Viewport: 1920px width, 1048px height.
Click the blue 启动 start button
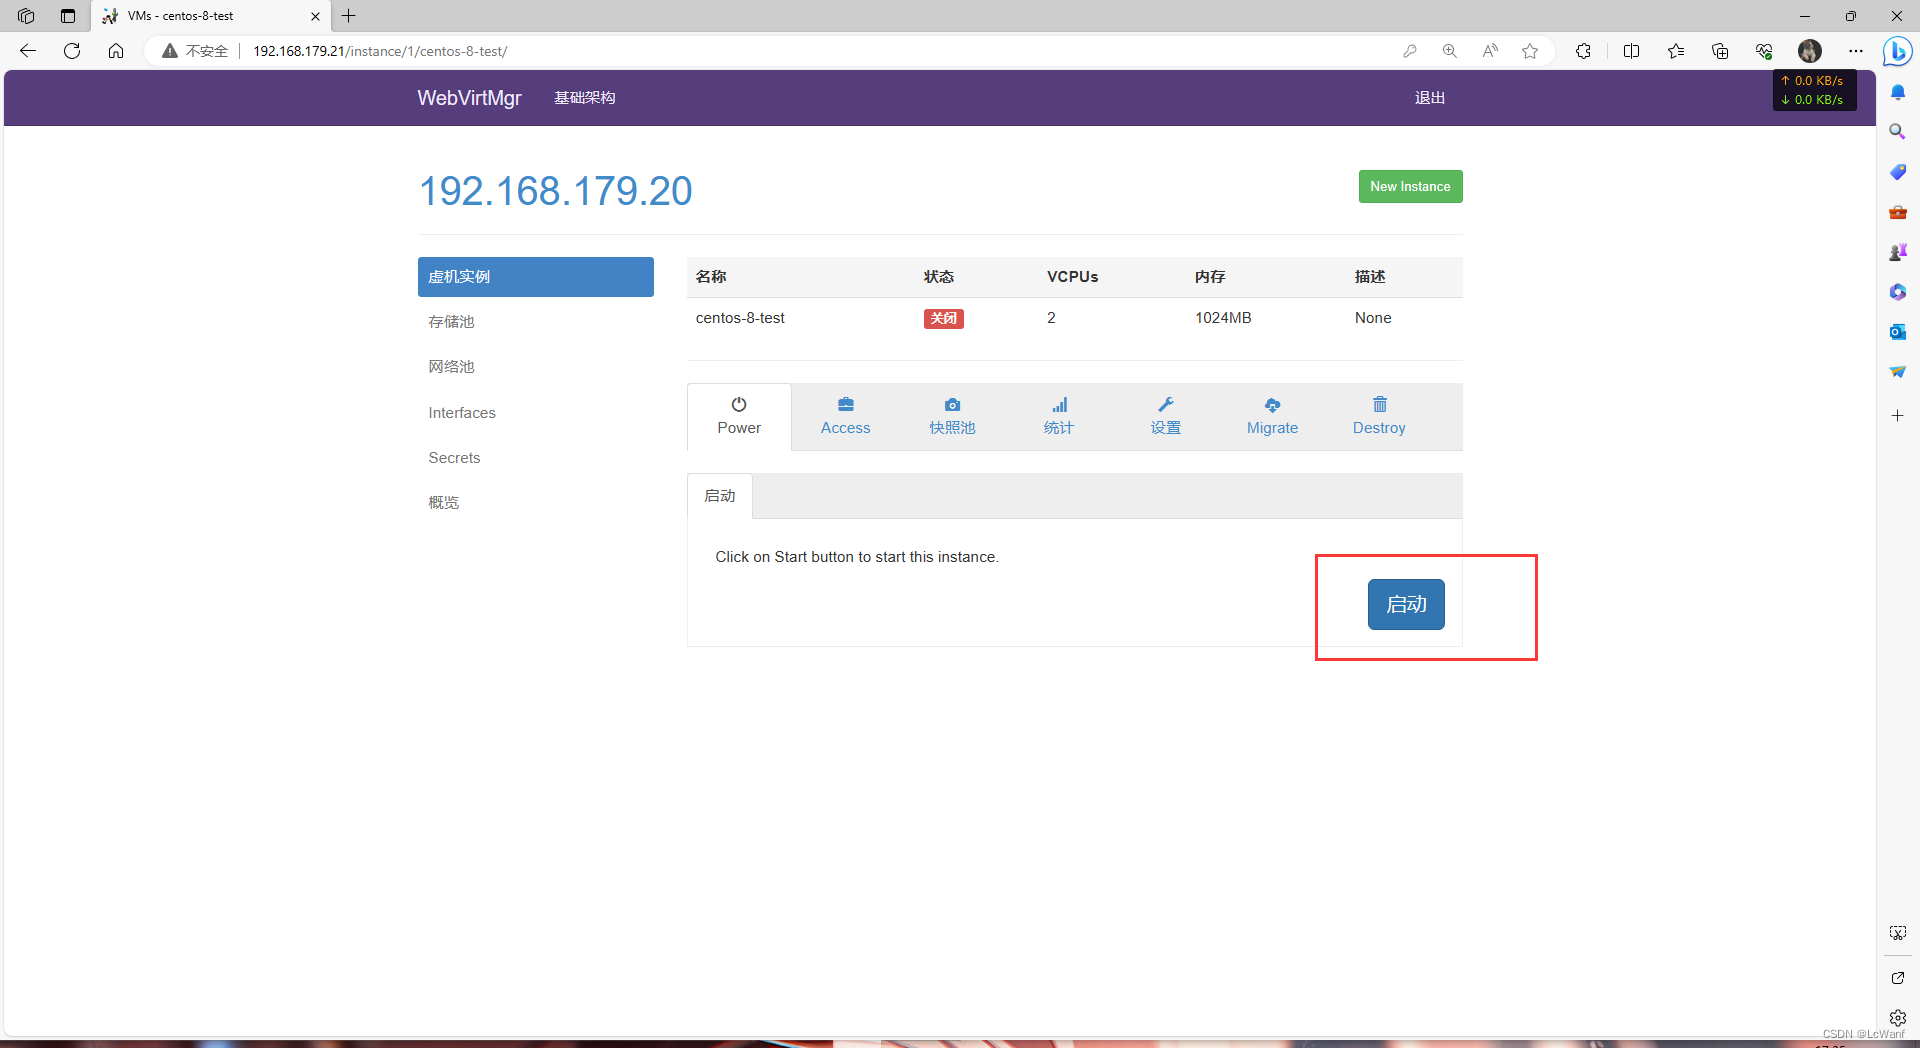[x=1406, y=604]
